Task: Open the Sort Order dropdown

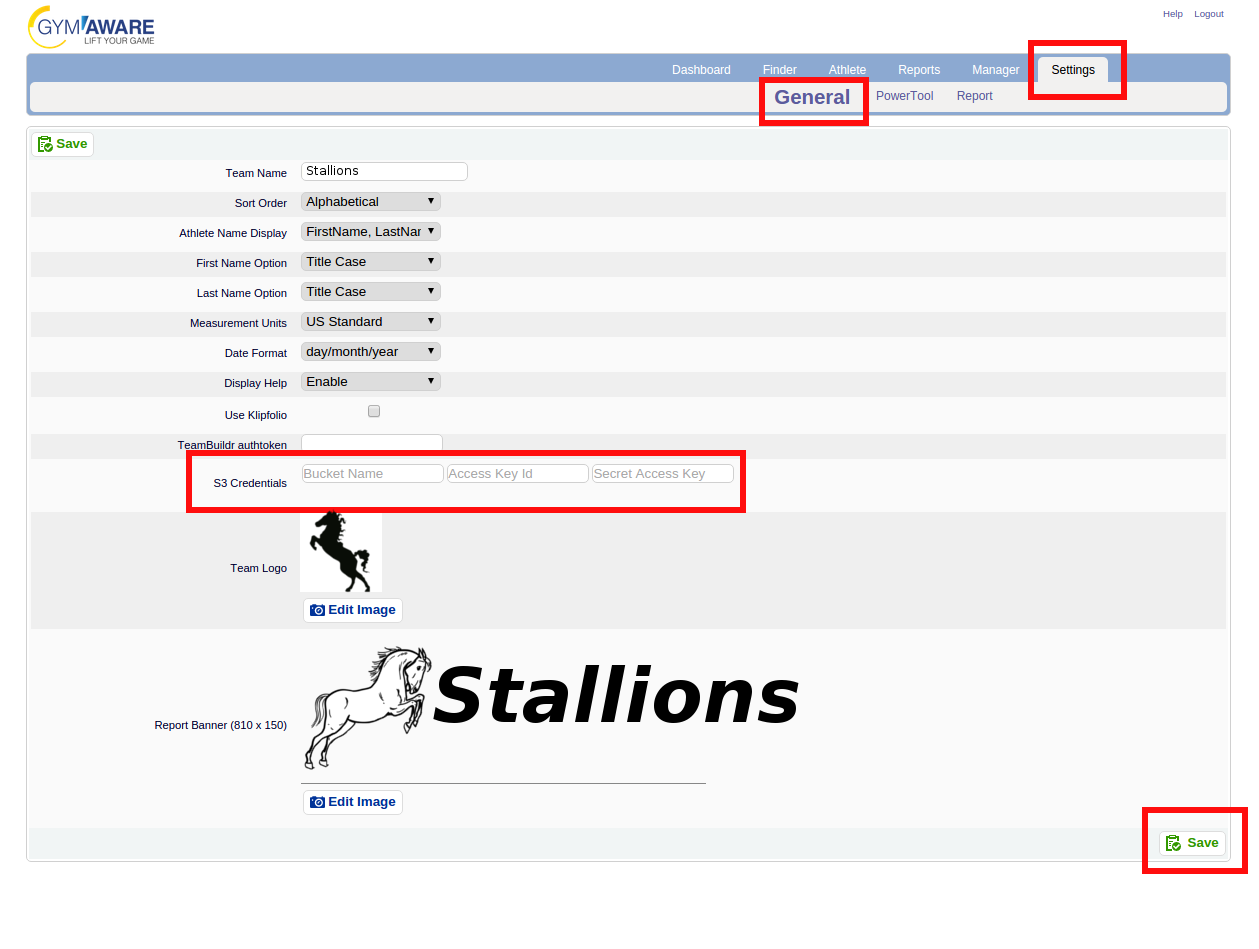Action: (x=370, y=202)
